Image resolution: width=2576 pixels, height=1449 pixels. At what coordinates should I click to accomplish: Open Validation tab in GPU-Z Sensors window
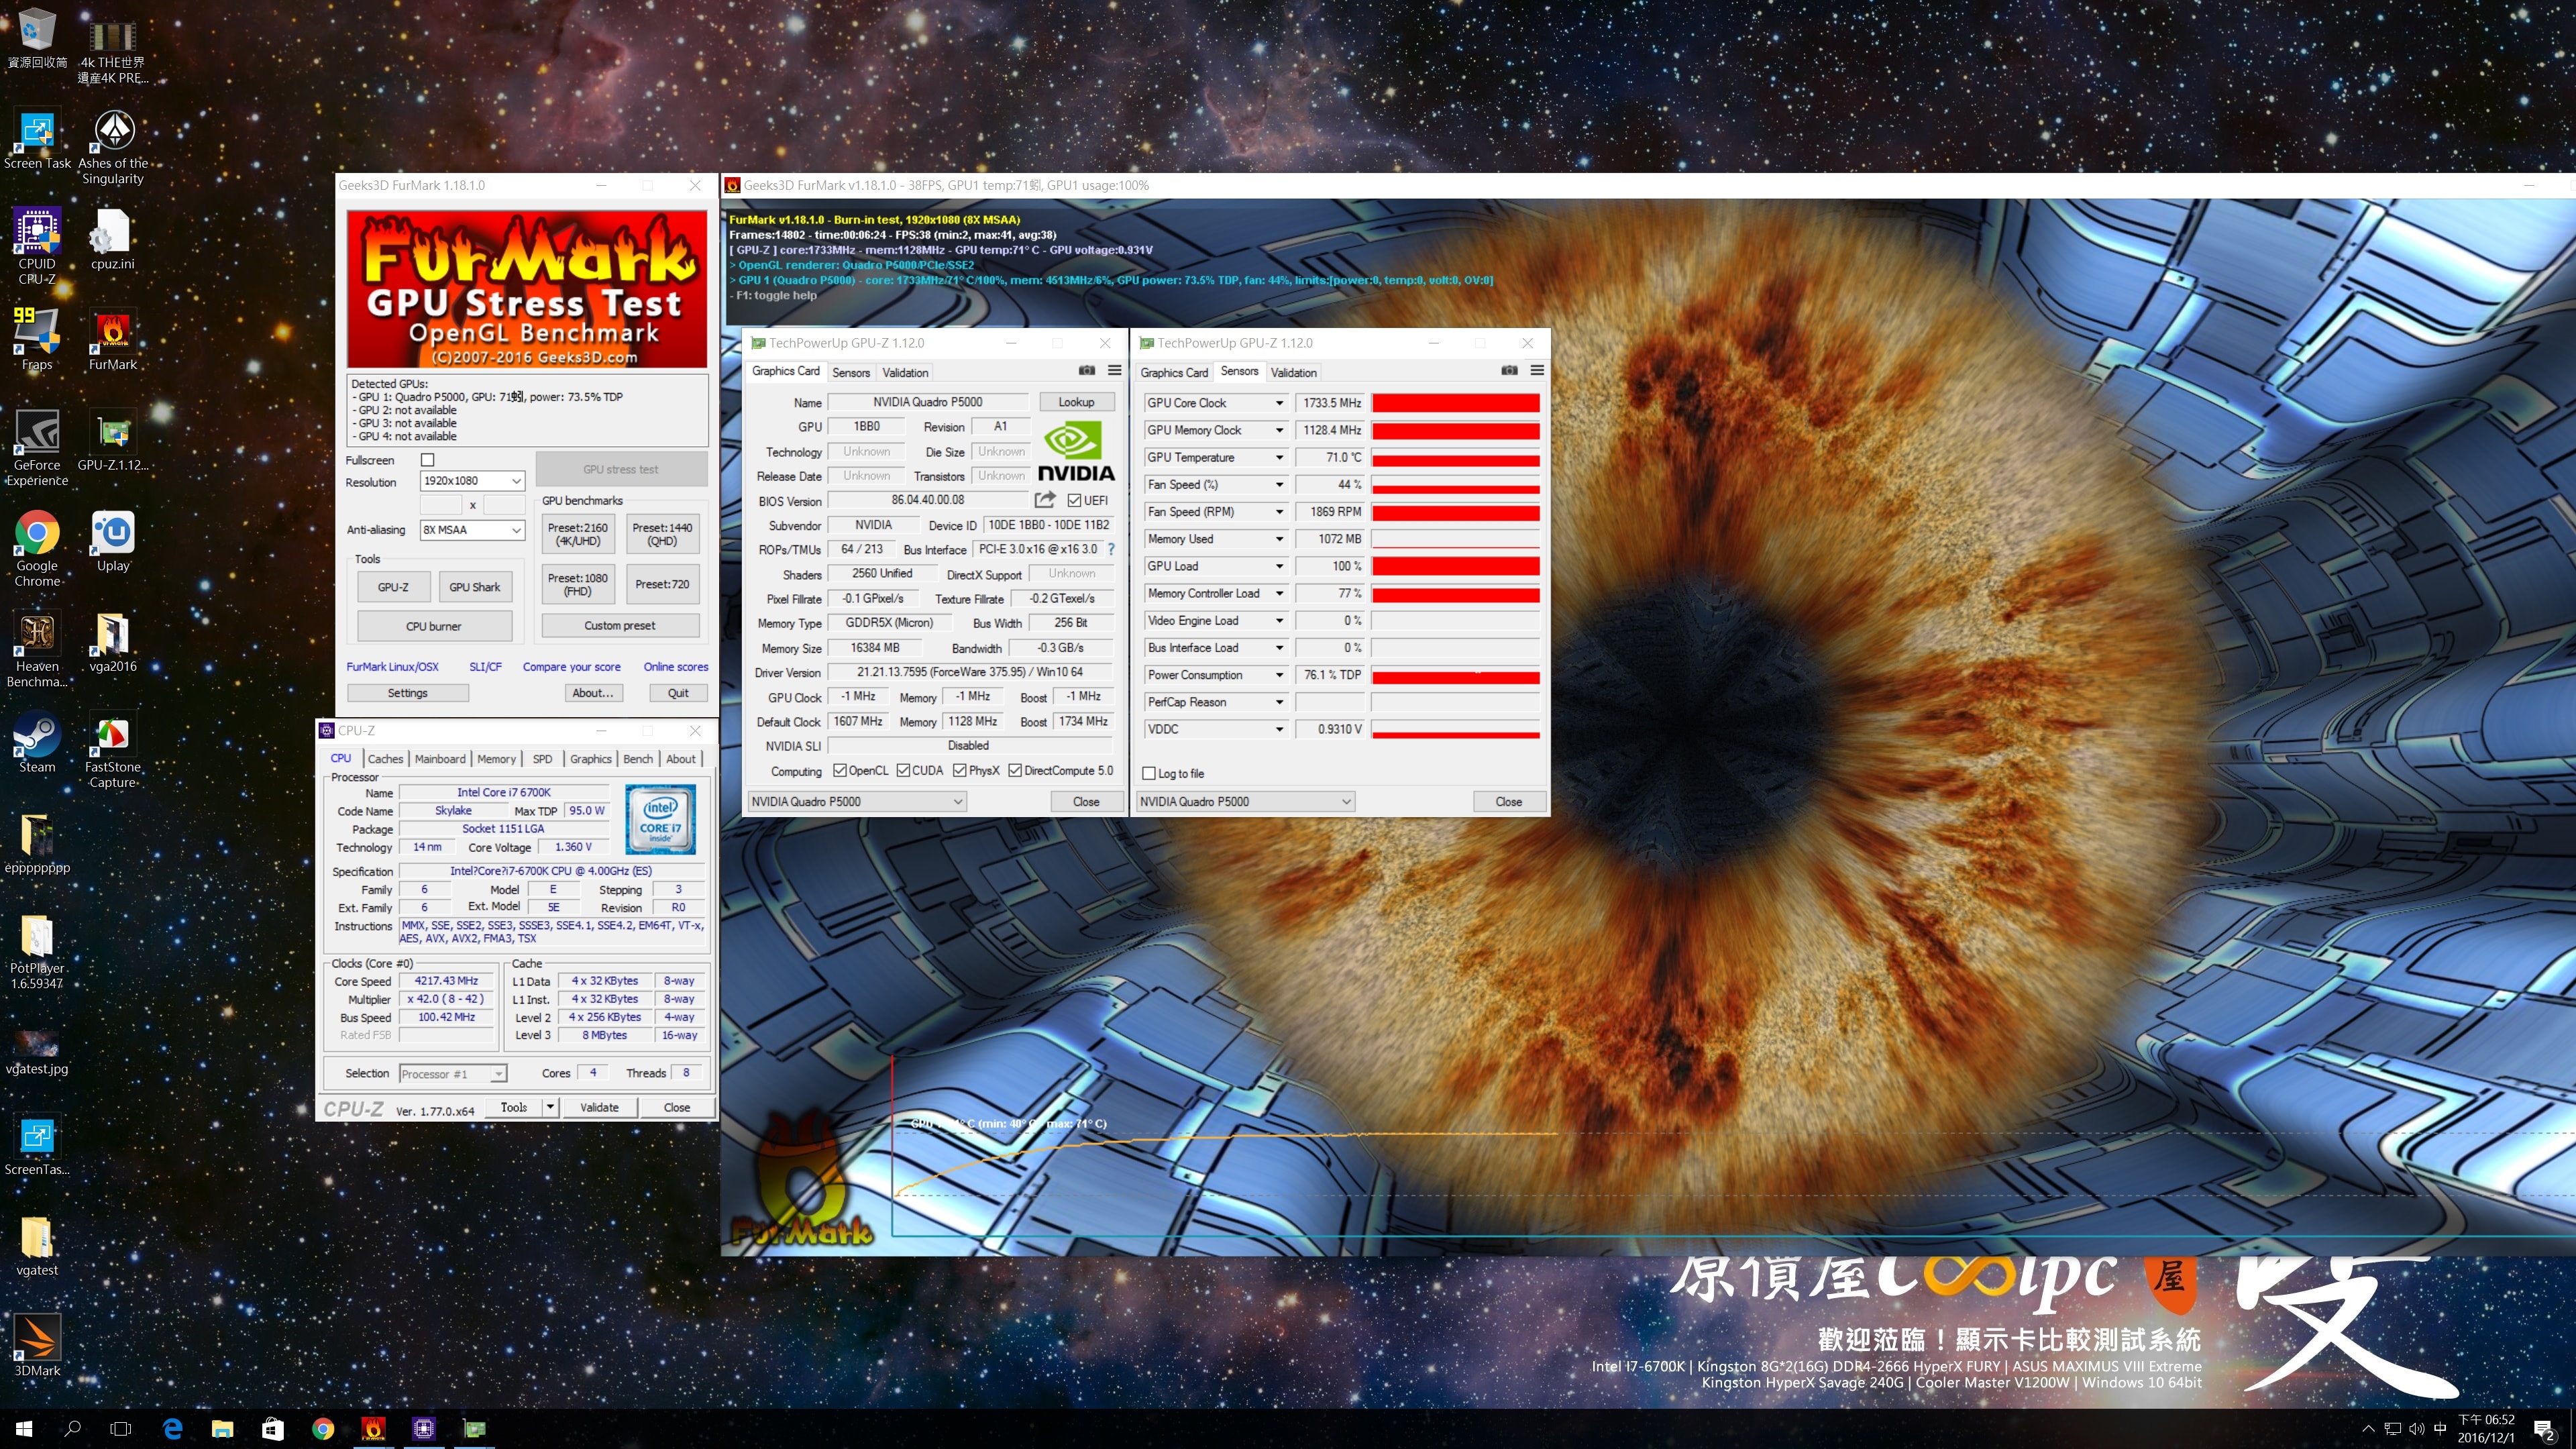pos(1294,373)
